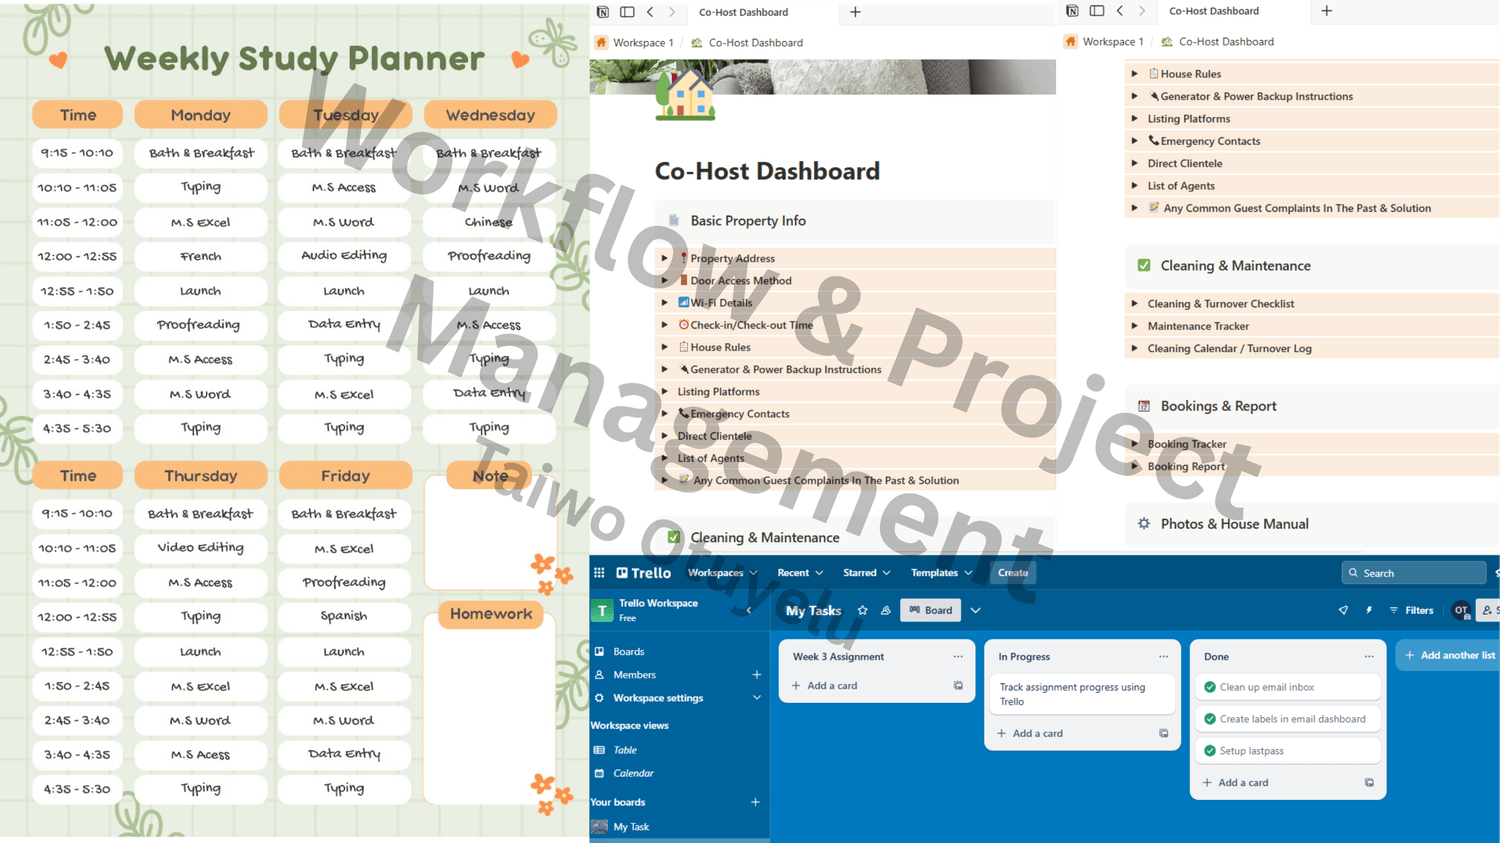Click the green T Trello Workspace avatar

pos(602,610)
